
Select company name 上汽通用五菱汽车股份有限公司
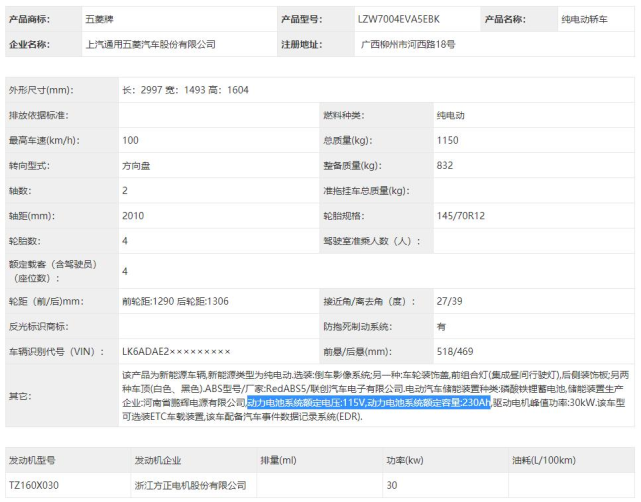[150, 45]
